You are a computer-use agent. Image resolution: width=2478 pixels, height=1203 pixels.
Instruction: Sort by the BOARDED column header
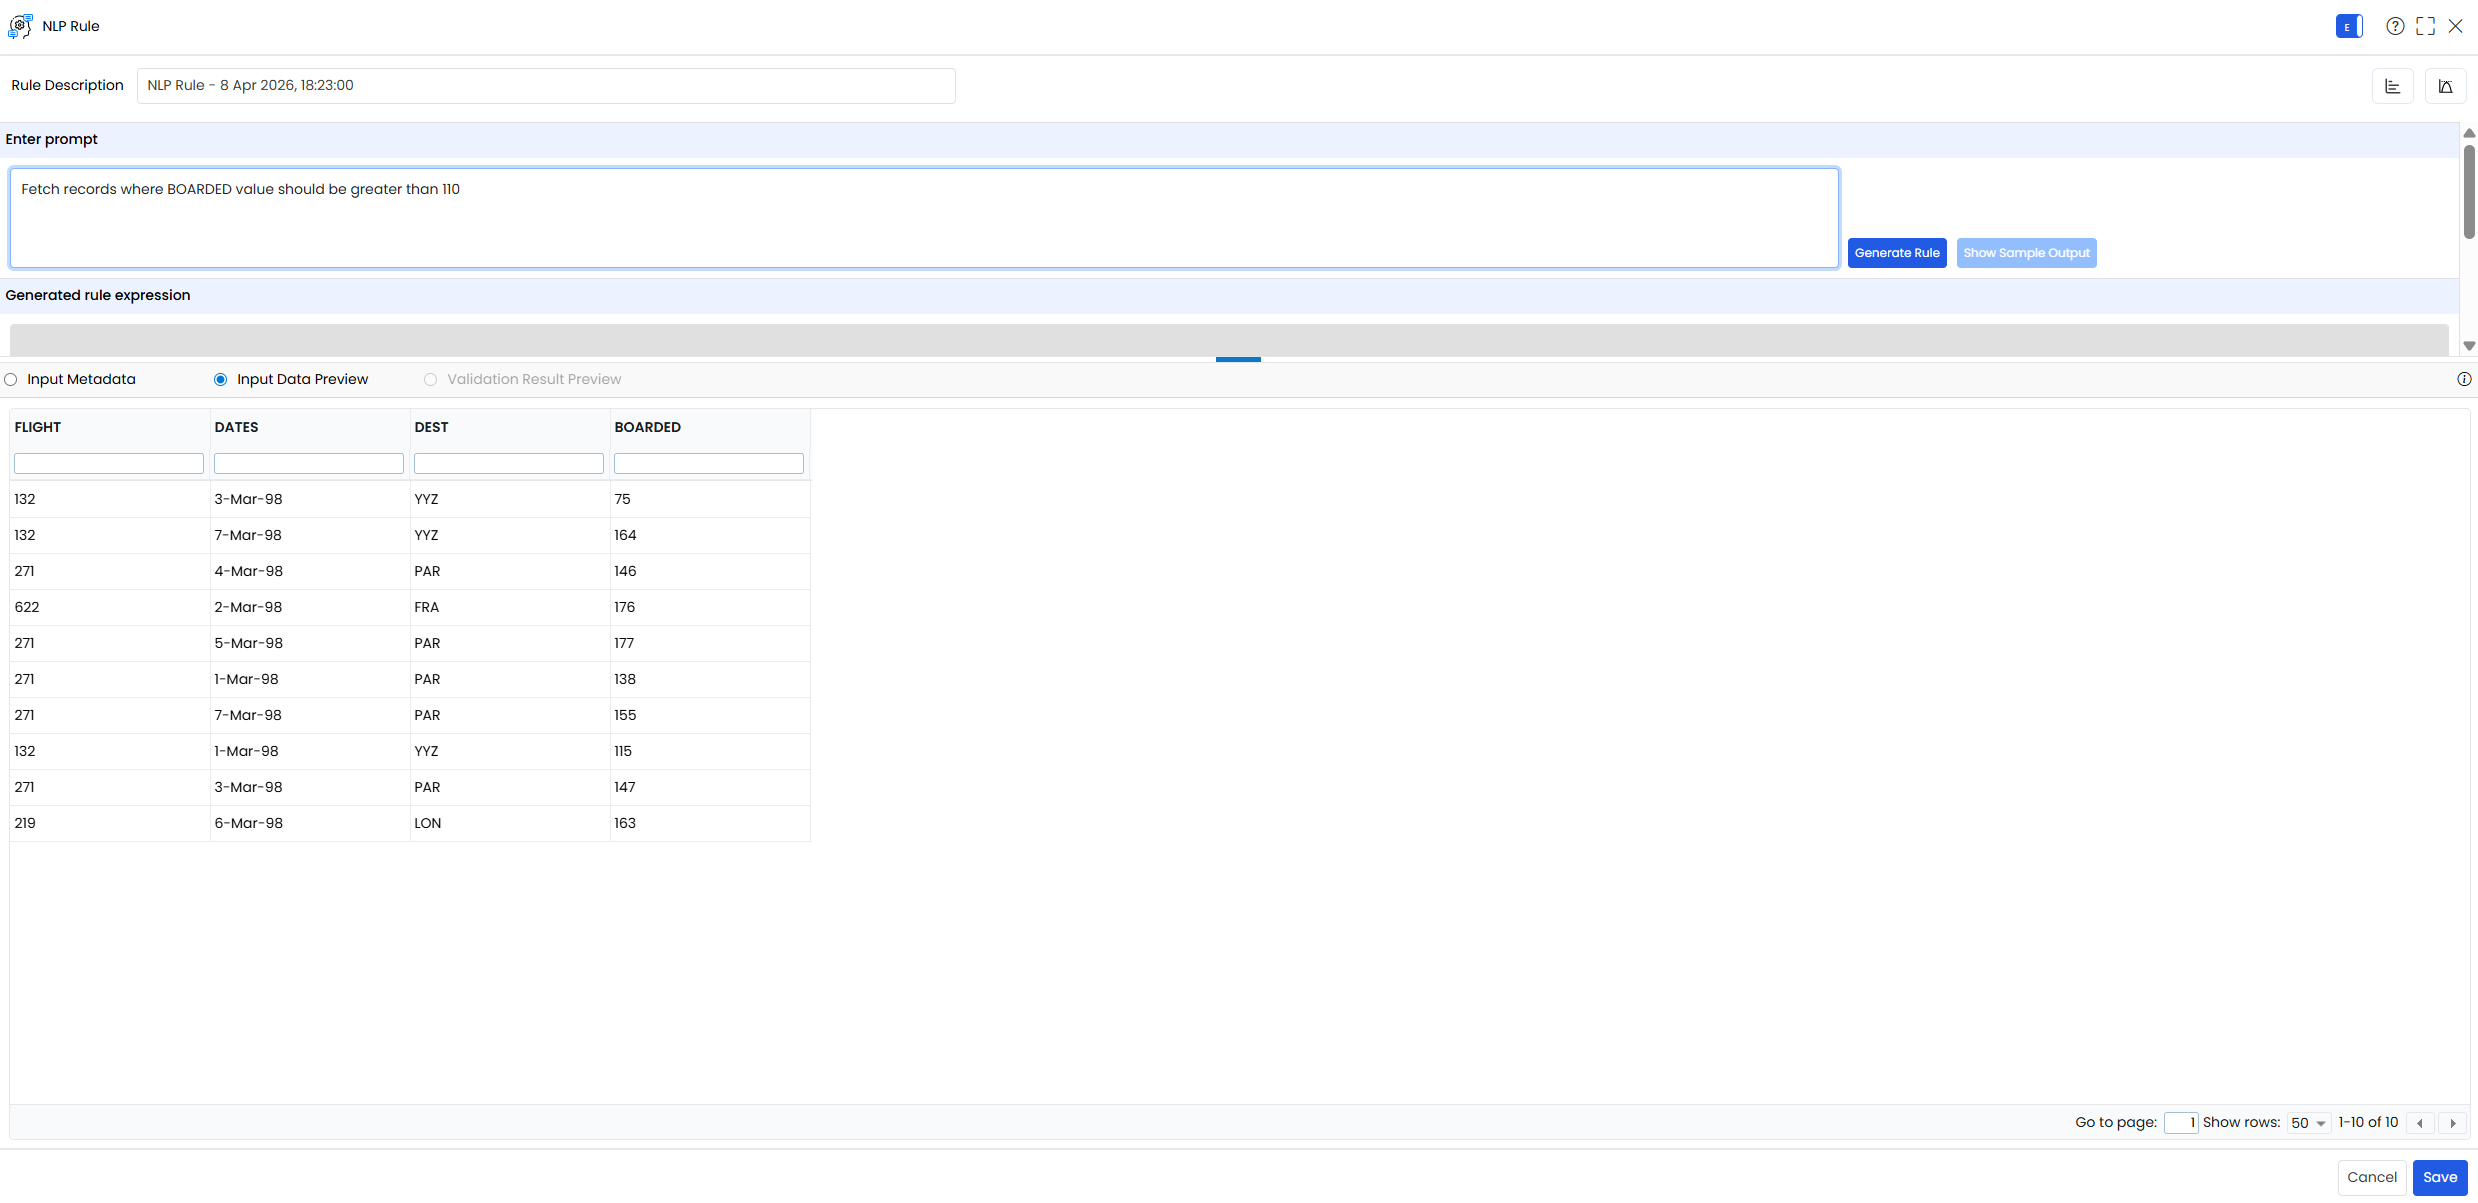click(x=647, y=427)
